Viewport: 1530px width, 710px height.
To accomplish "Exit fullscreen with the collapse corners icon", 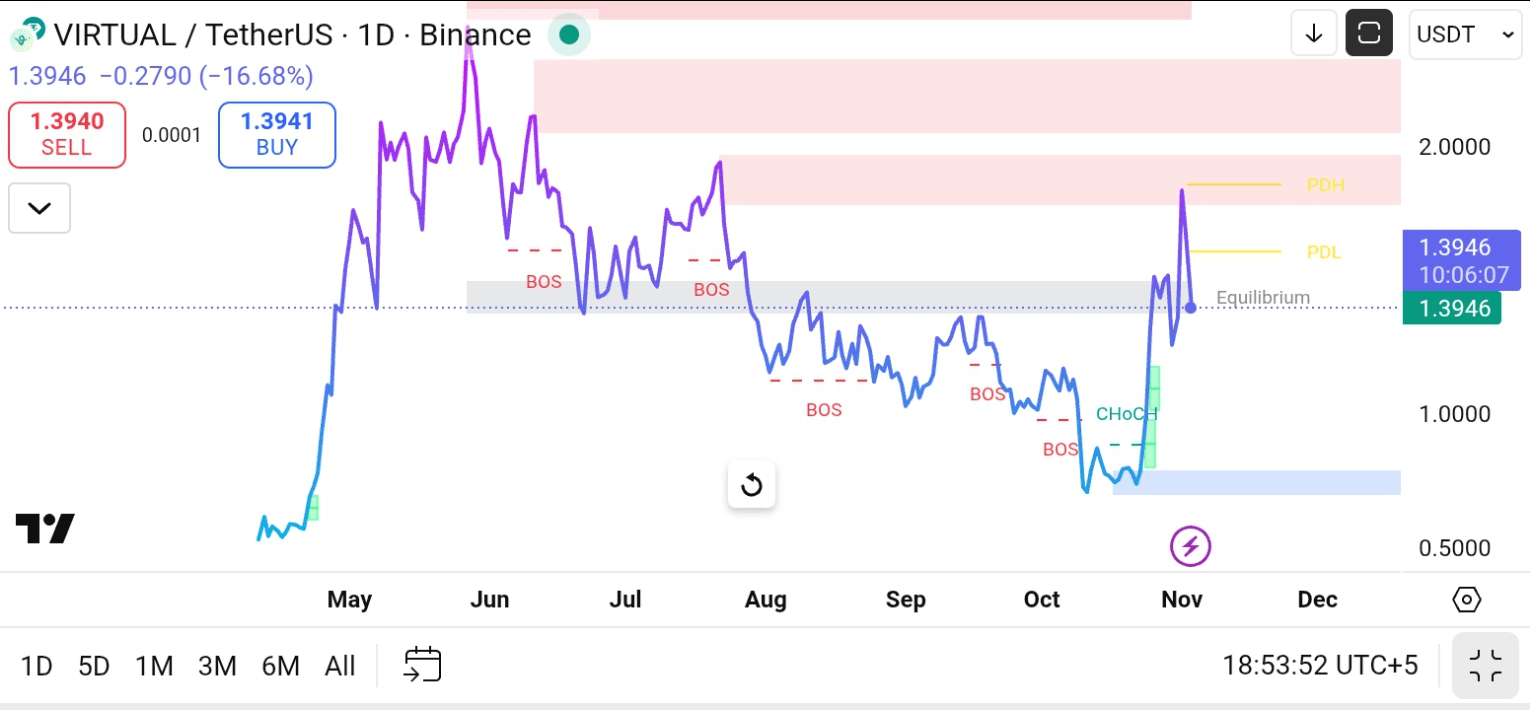I will [1485, 665].
